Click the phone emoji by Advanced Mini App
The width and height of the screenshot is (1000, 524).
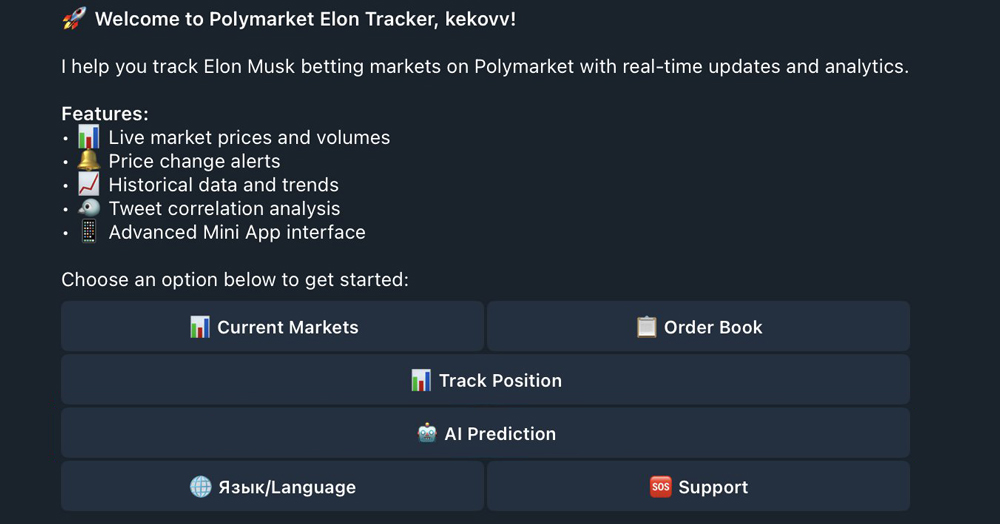coord(89,232)
